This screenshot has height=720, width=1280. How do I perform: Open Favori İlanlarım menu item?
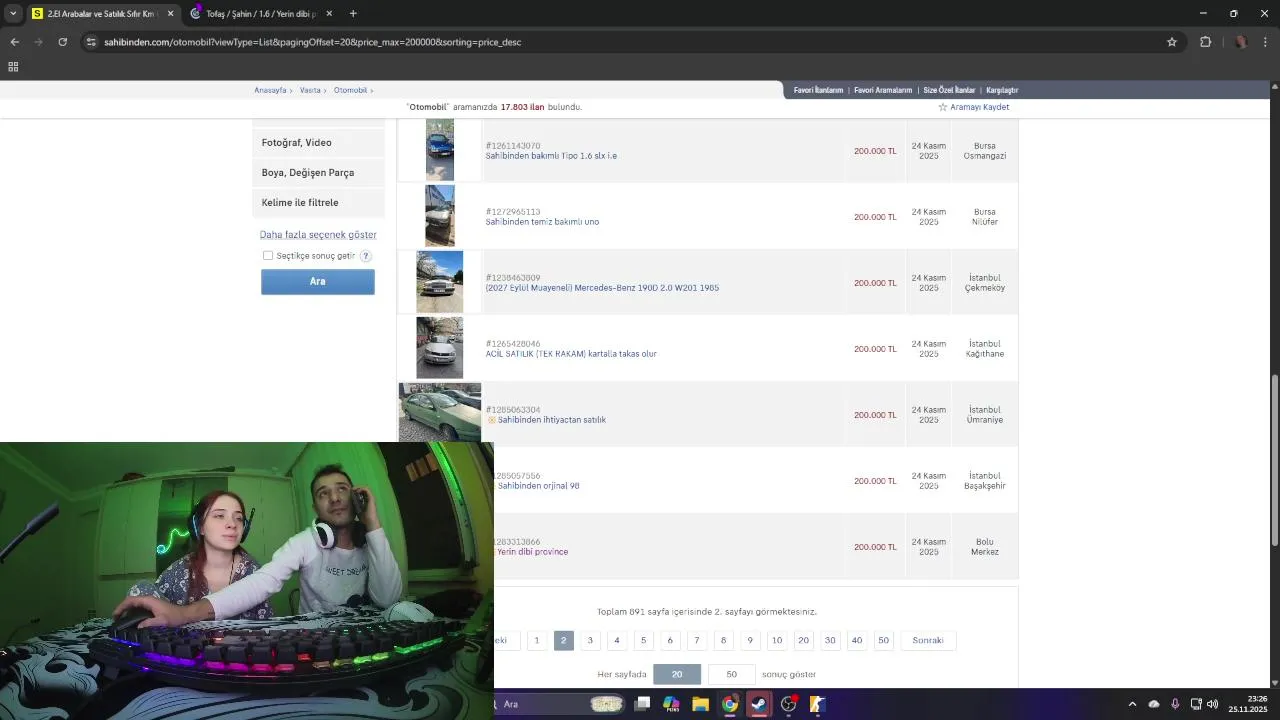pos(818,90)
